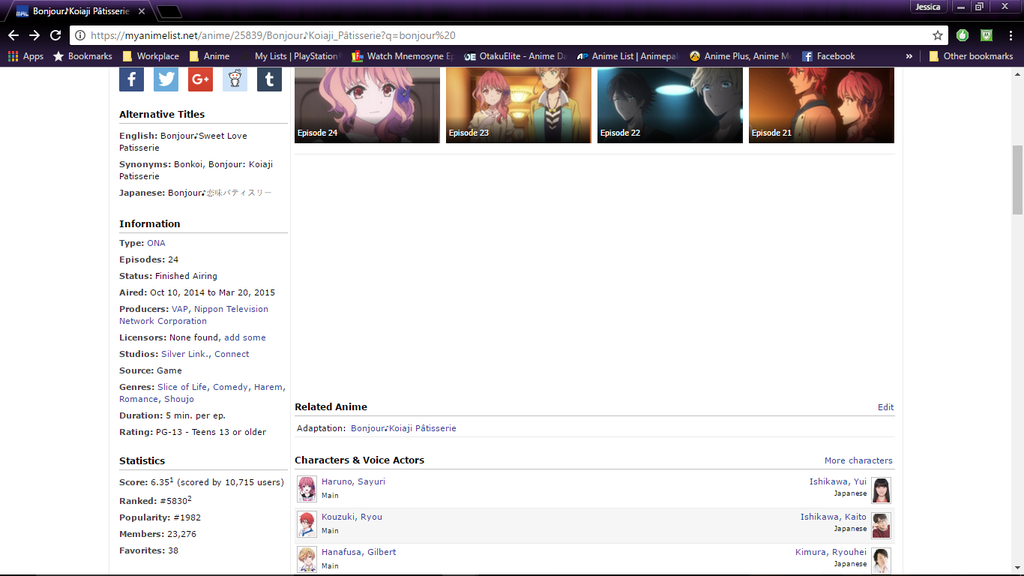Bookmark this page with the star icon
1024x576 pixels.
[938, 35]
